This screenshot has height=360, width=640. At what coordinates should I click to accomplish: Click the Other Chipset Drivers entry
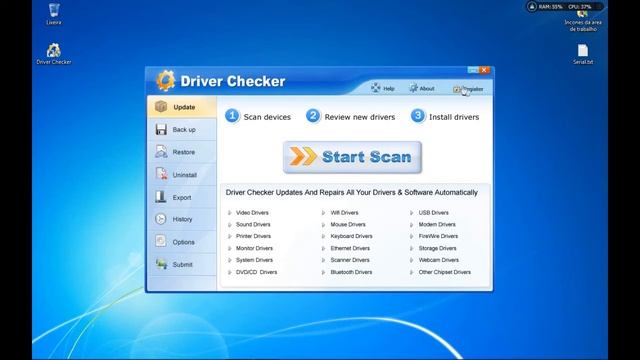point(444,272)
